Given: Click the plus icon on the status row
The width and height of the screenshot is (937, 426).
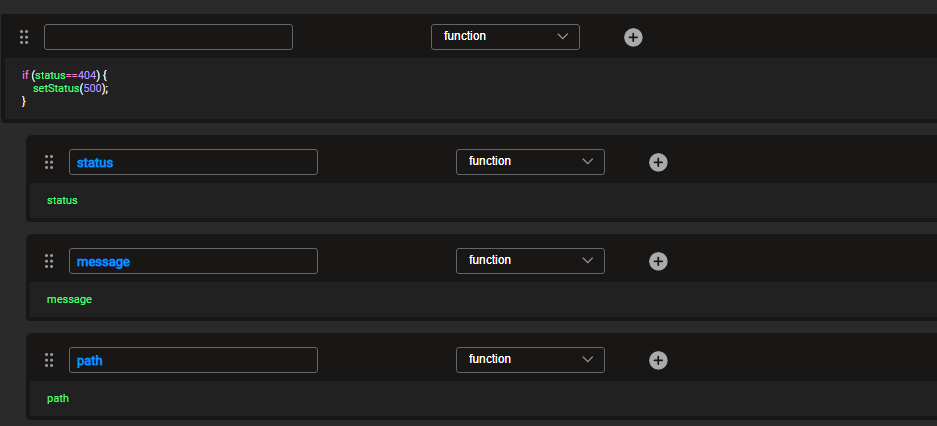Looking at the screenshot, I should (x=658, y=162).
